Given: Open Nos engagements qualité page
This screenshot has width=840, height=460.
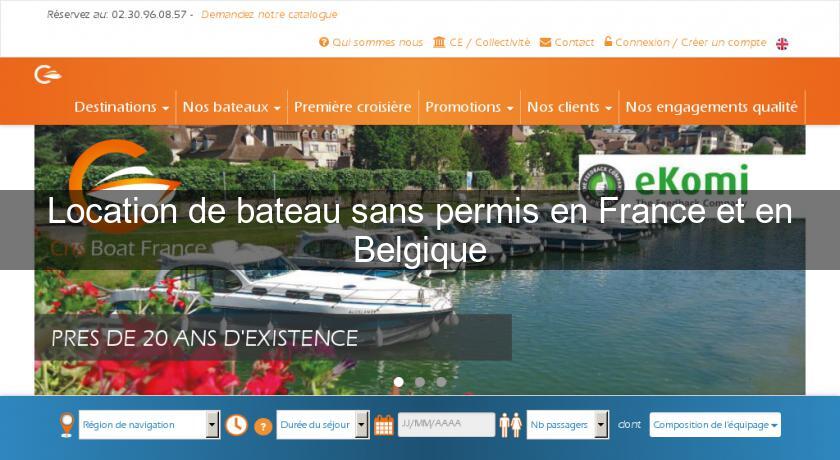Looking at the screenshot, I should (x=712, y=107).
